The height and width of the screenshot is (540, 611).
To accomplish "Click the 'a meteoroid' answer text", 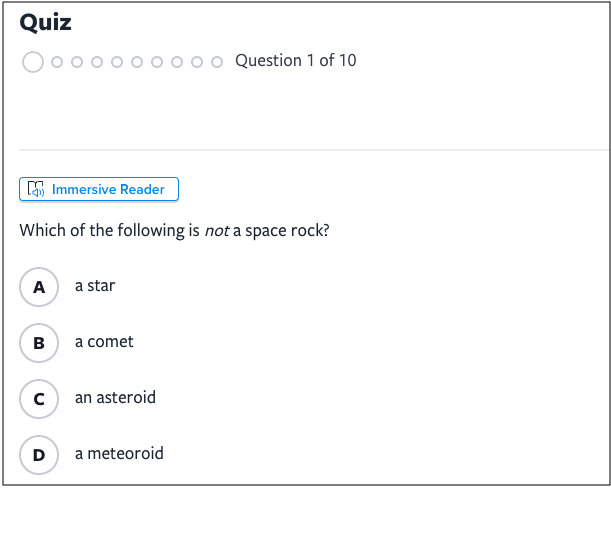I will [x=119, y=454].
